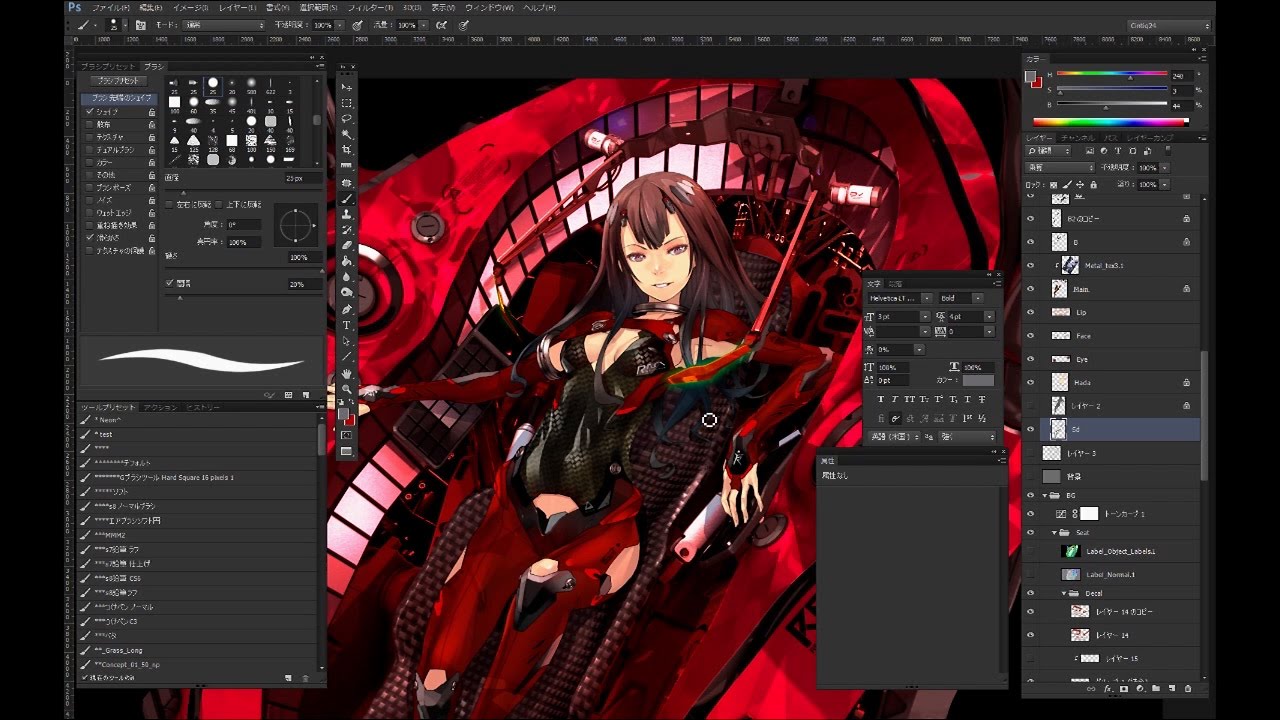
Task: Select the Eraser tool
Action: tap(347, 245)
